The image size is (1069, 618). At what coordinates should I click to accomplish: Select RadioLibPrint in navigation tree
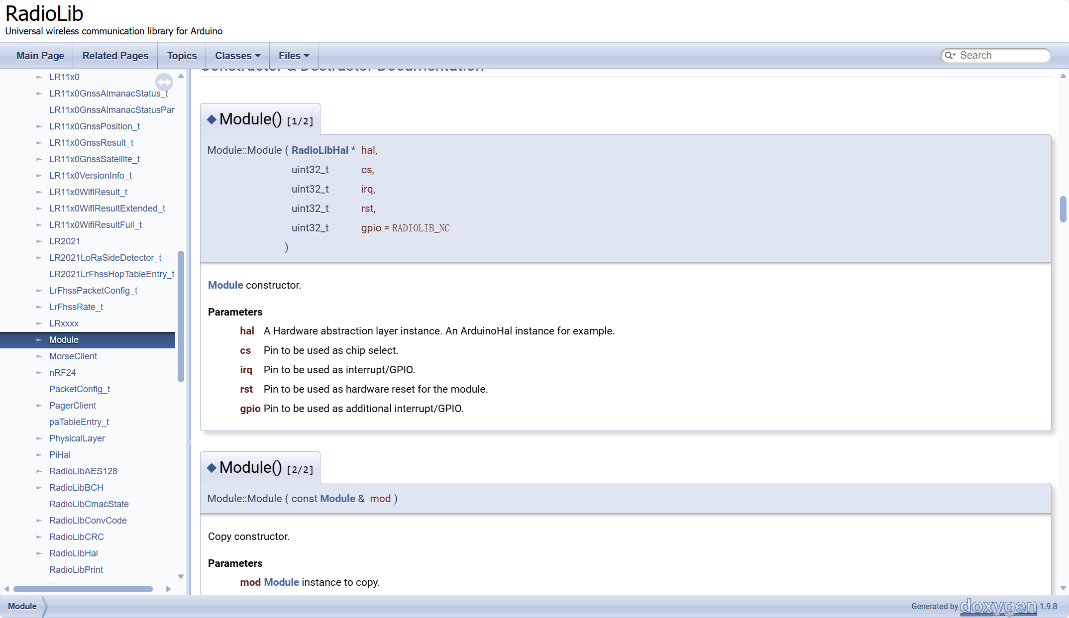pyautogui.click(x=76, y=570)
